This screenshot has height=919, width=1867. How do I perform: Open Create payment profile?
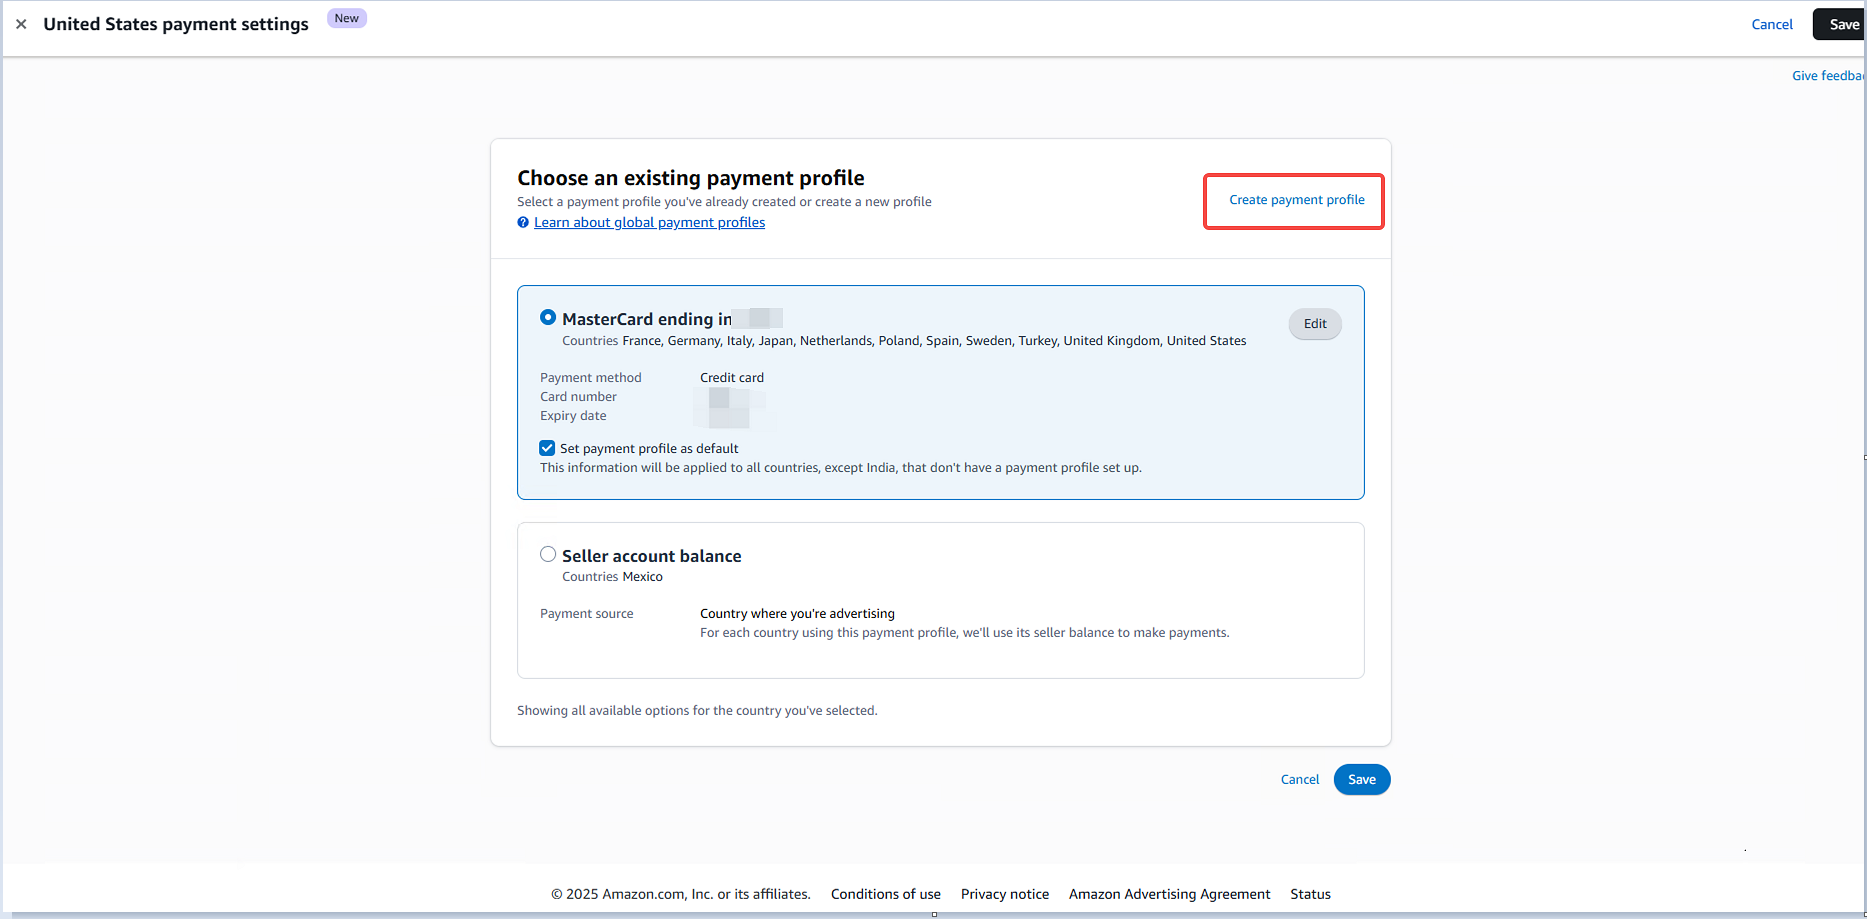1296,200
